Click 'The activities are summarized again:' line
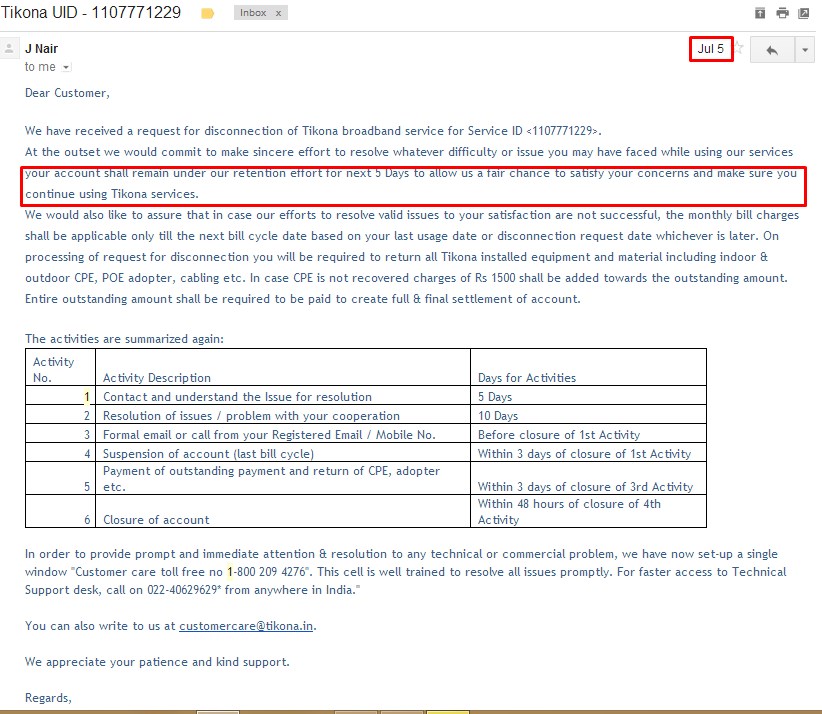This screenshot has height=714, width=822. pos(124,339)
